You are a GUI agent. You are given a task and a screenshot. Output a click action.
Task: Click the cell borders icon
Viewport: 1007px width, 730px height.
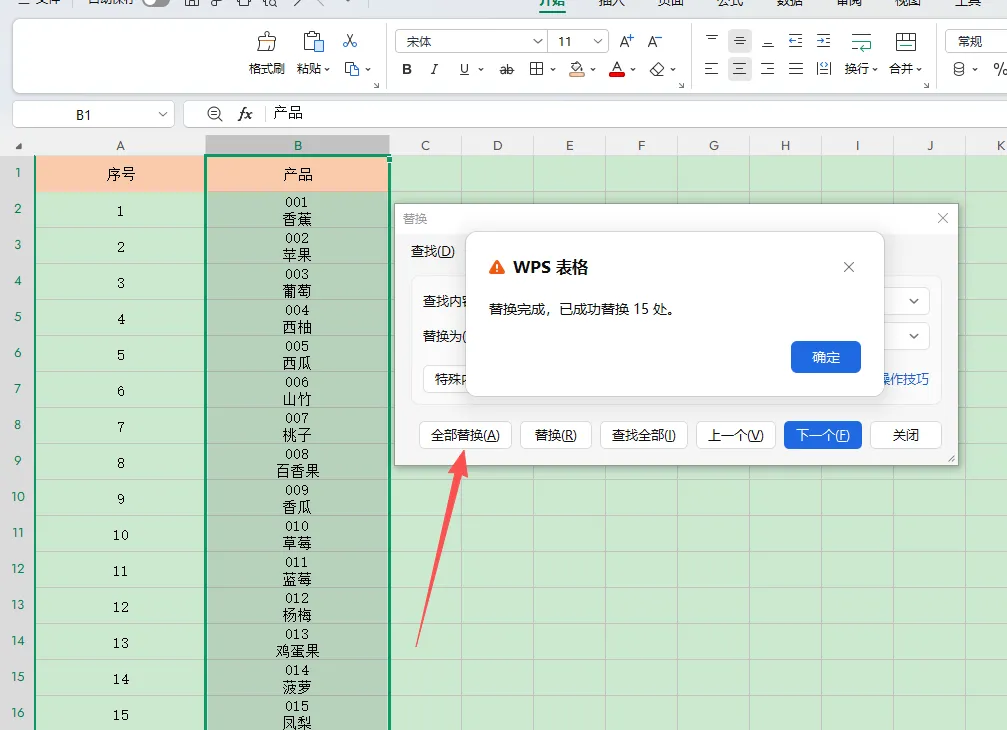pyautogui.click(x=536, y=69)
